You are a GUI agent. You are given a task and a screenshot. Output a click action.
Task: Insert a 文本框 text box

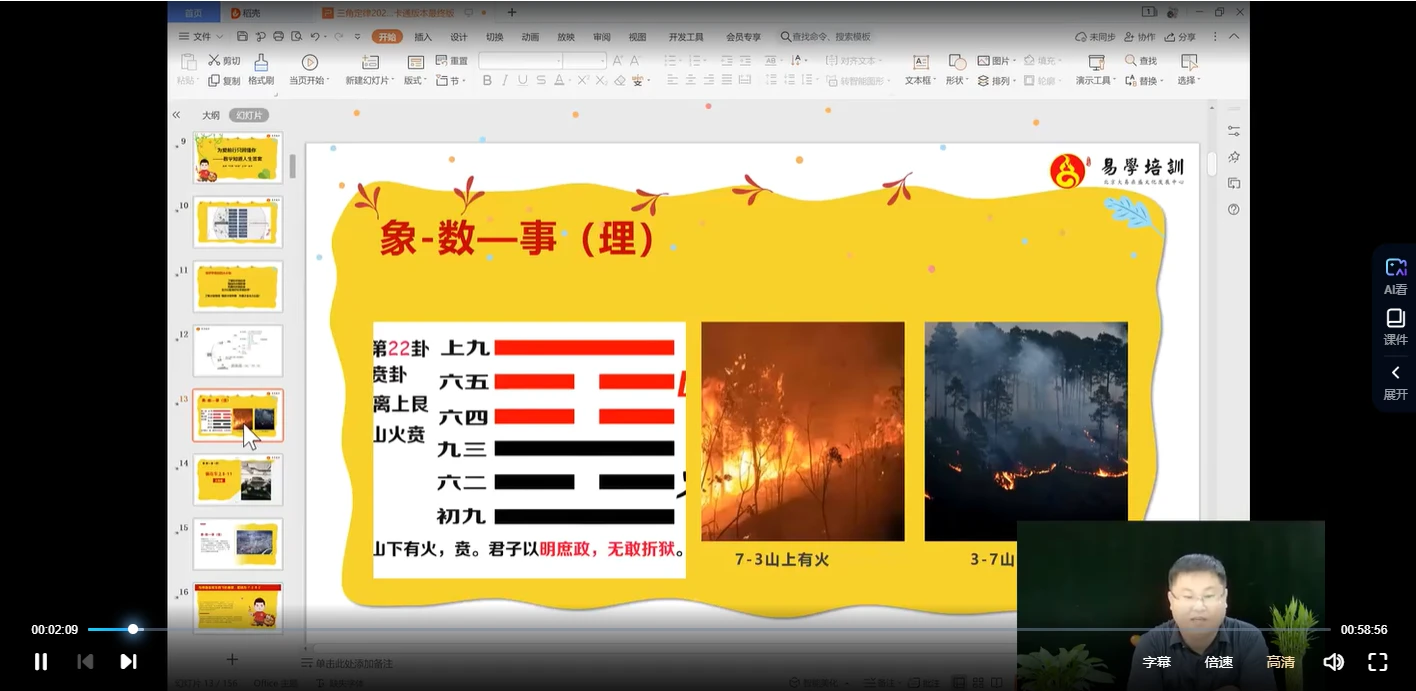(x=921, y=69)
